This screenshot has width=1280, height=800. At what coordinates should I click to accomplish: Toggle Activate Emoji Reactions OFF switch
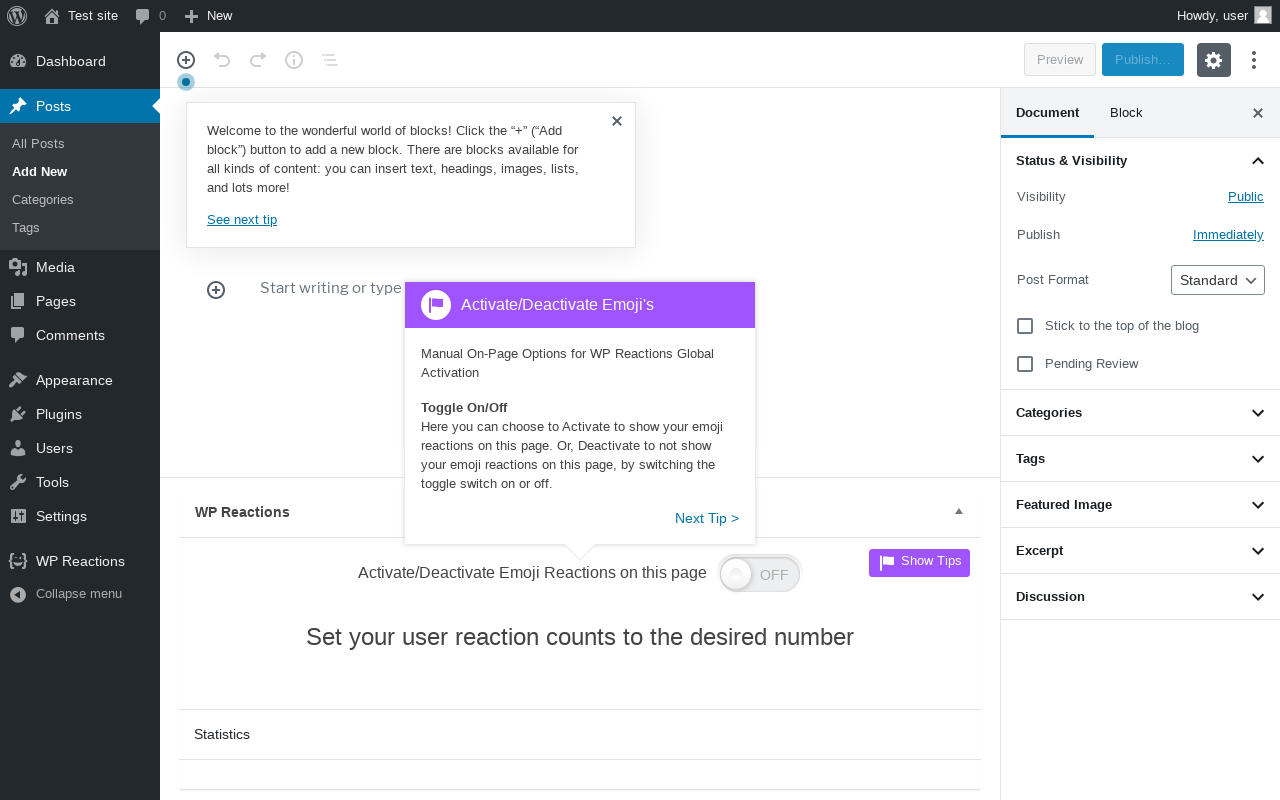pos(760,574)
